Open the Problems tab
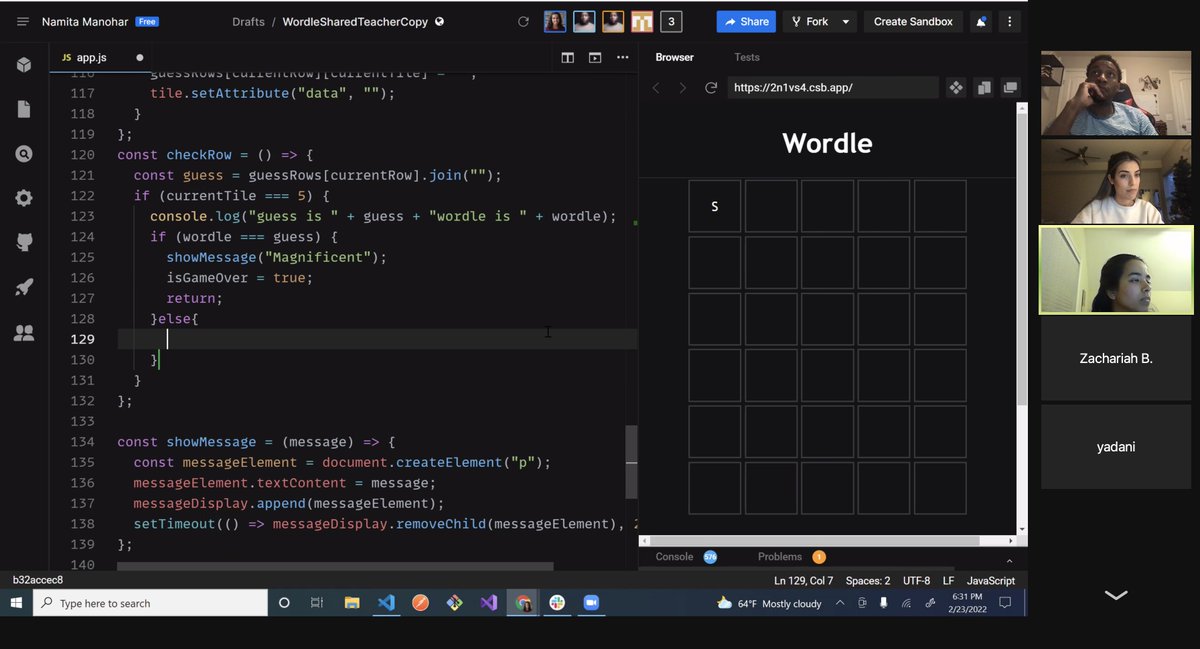This screenshot has width=1200, height=649. 780,556
